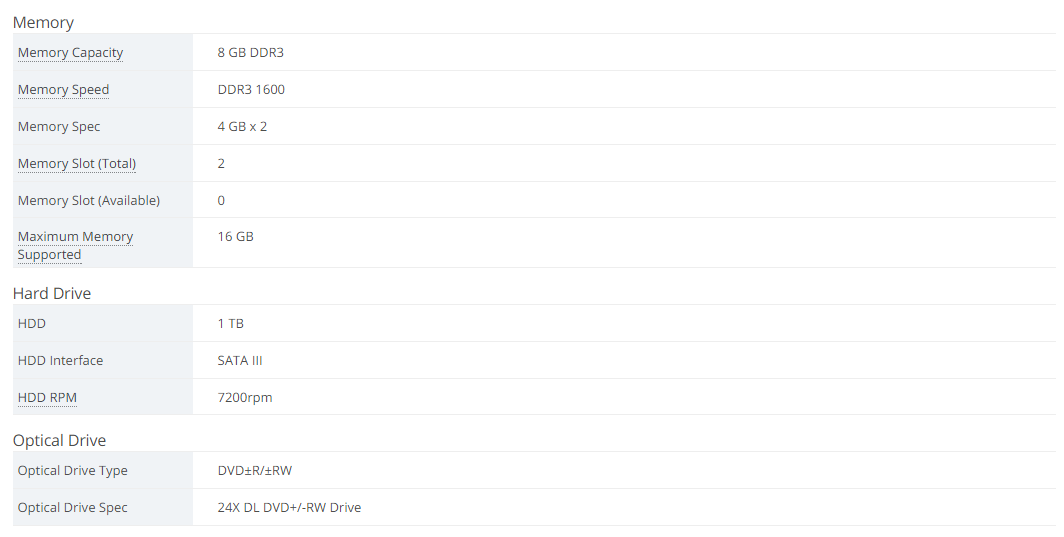This screenshot has width=1064, height=537.
Task: Click the Memory Capacity glossary term
Action: [71, 53]
